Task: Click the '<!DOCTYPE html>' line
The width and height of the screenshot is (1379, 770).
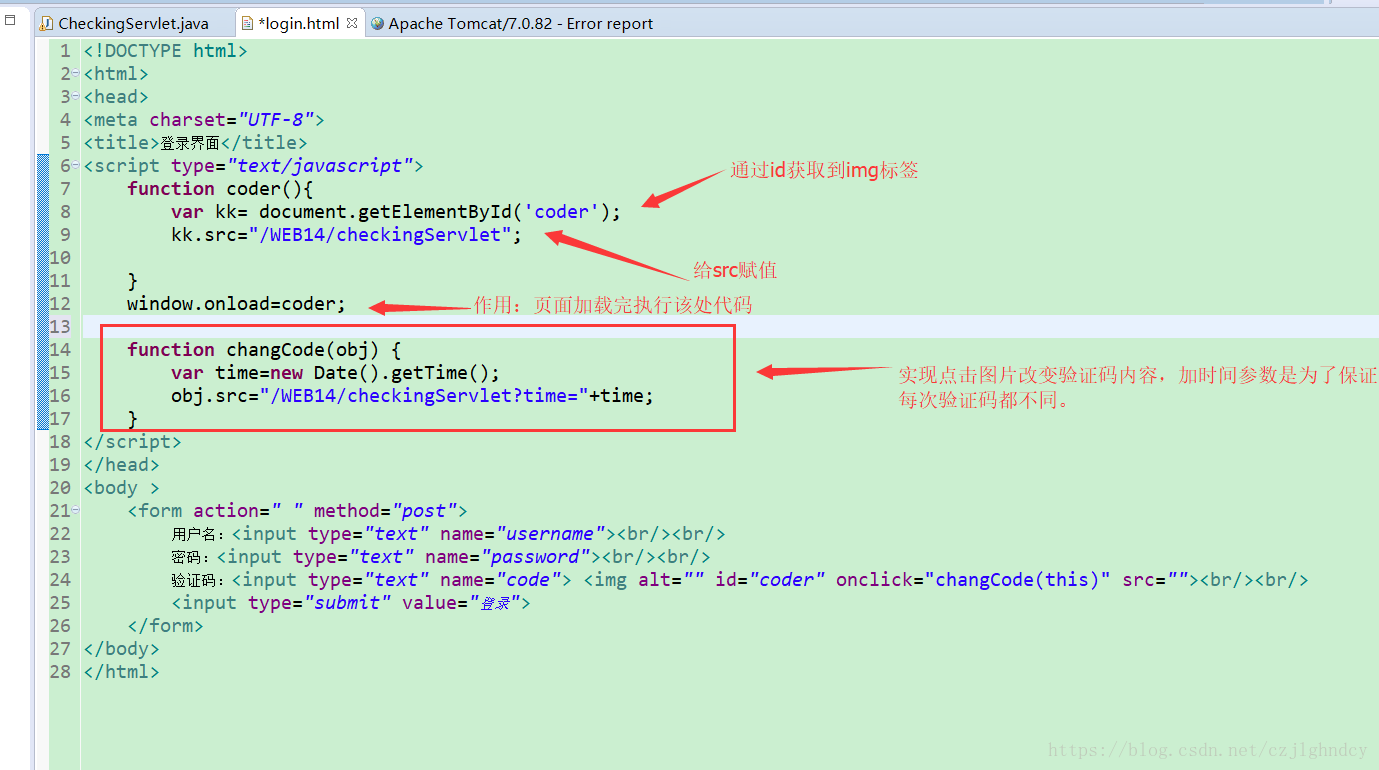Action: (165, 51)
